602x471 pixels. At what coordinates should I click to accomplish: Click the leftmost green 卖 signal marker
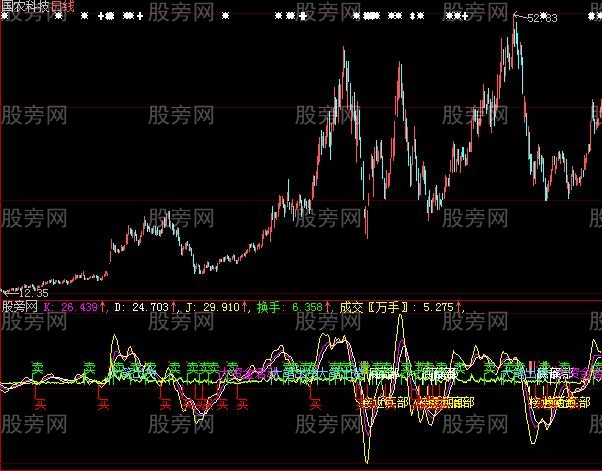click(38, 367)
